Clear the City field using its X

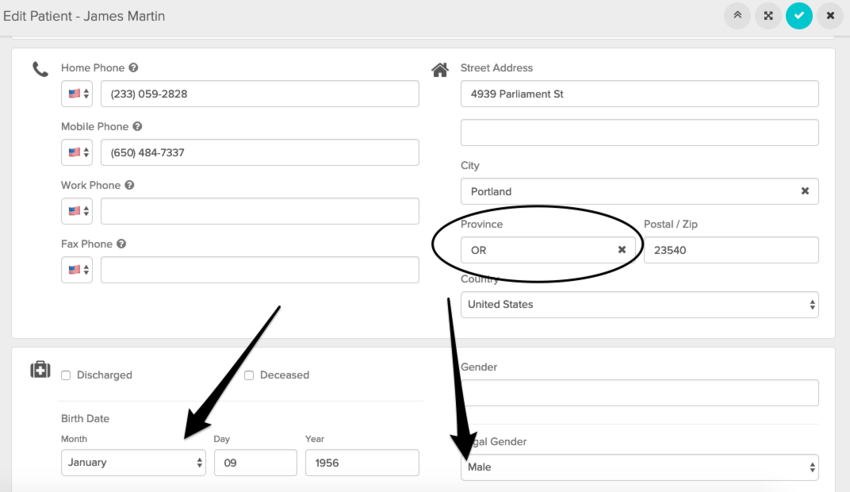(805, 191)
